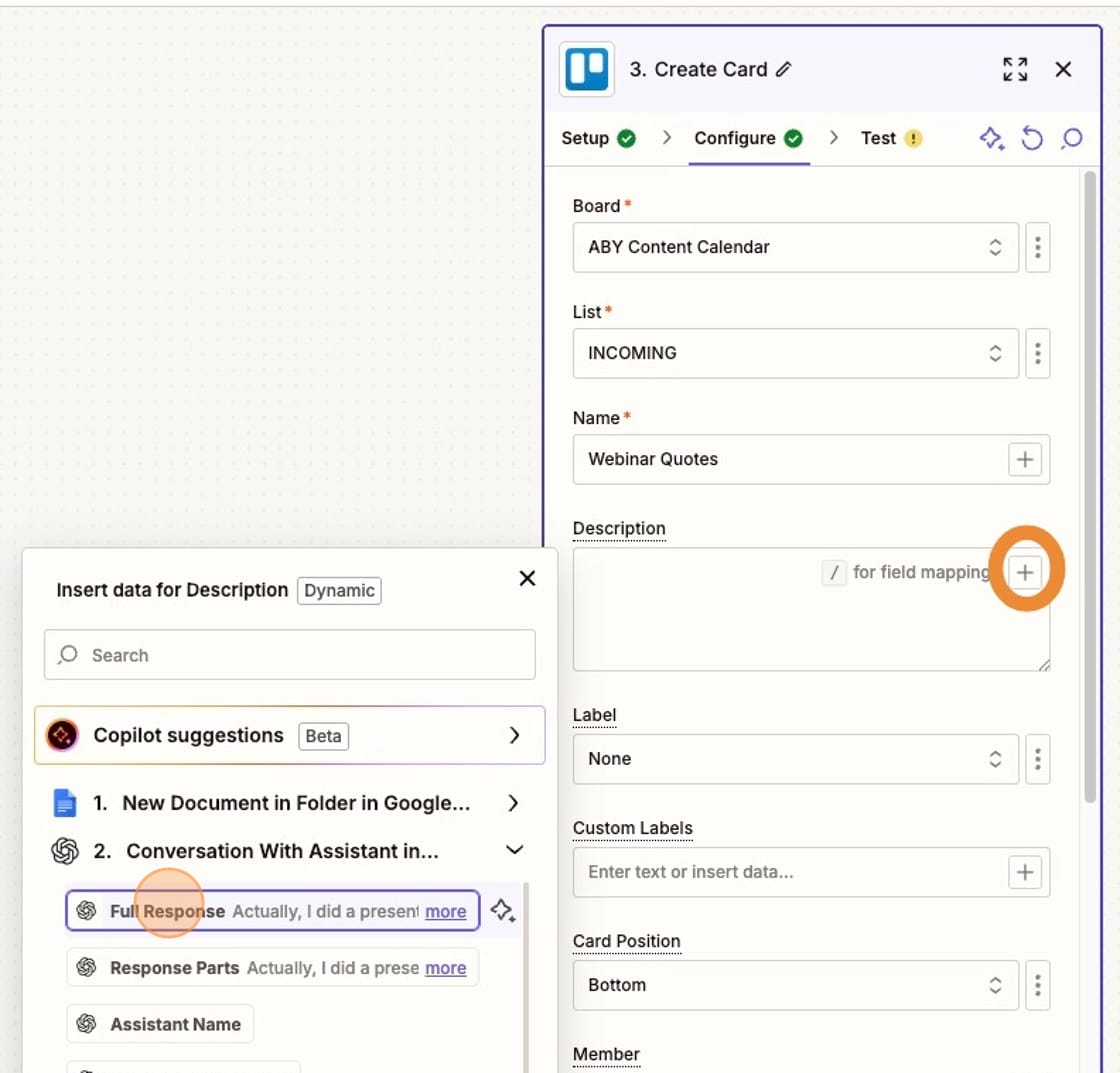Click the plus icon beside the Name field
Screen dimensions: 1120x1073
click(x=1025, y=459)
